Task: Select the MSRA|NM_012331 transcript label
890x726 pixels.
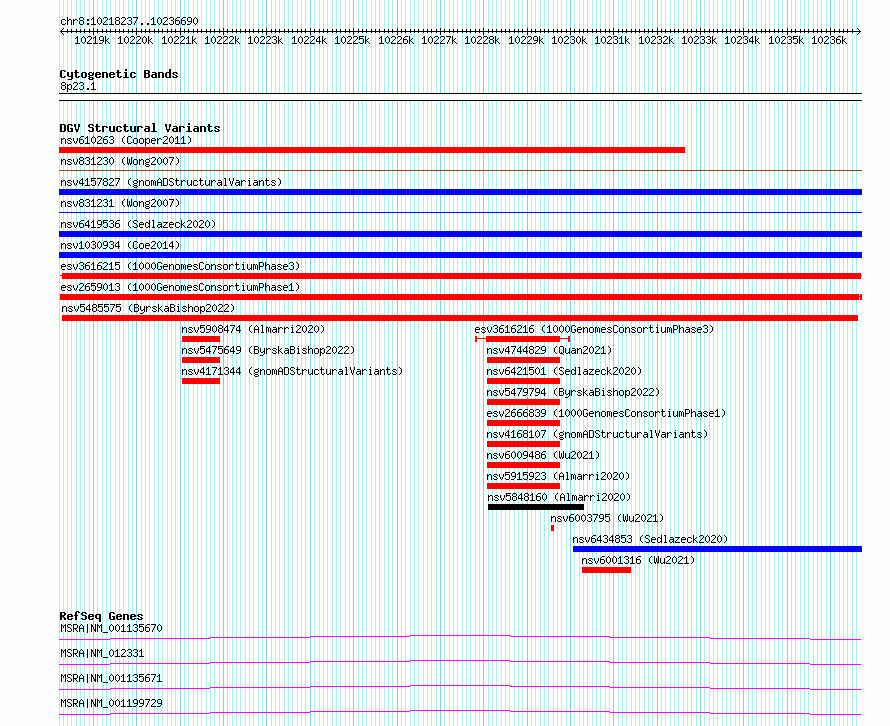Action: coord(102,653)
